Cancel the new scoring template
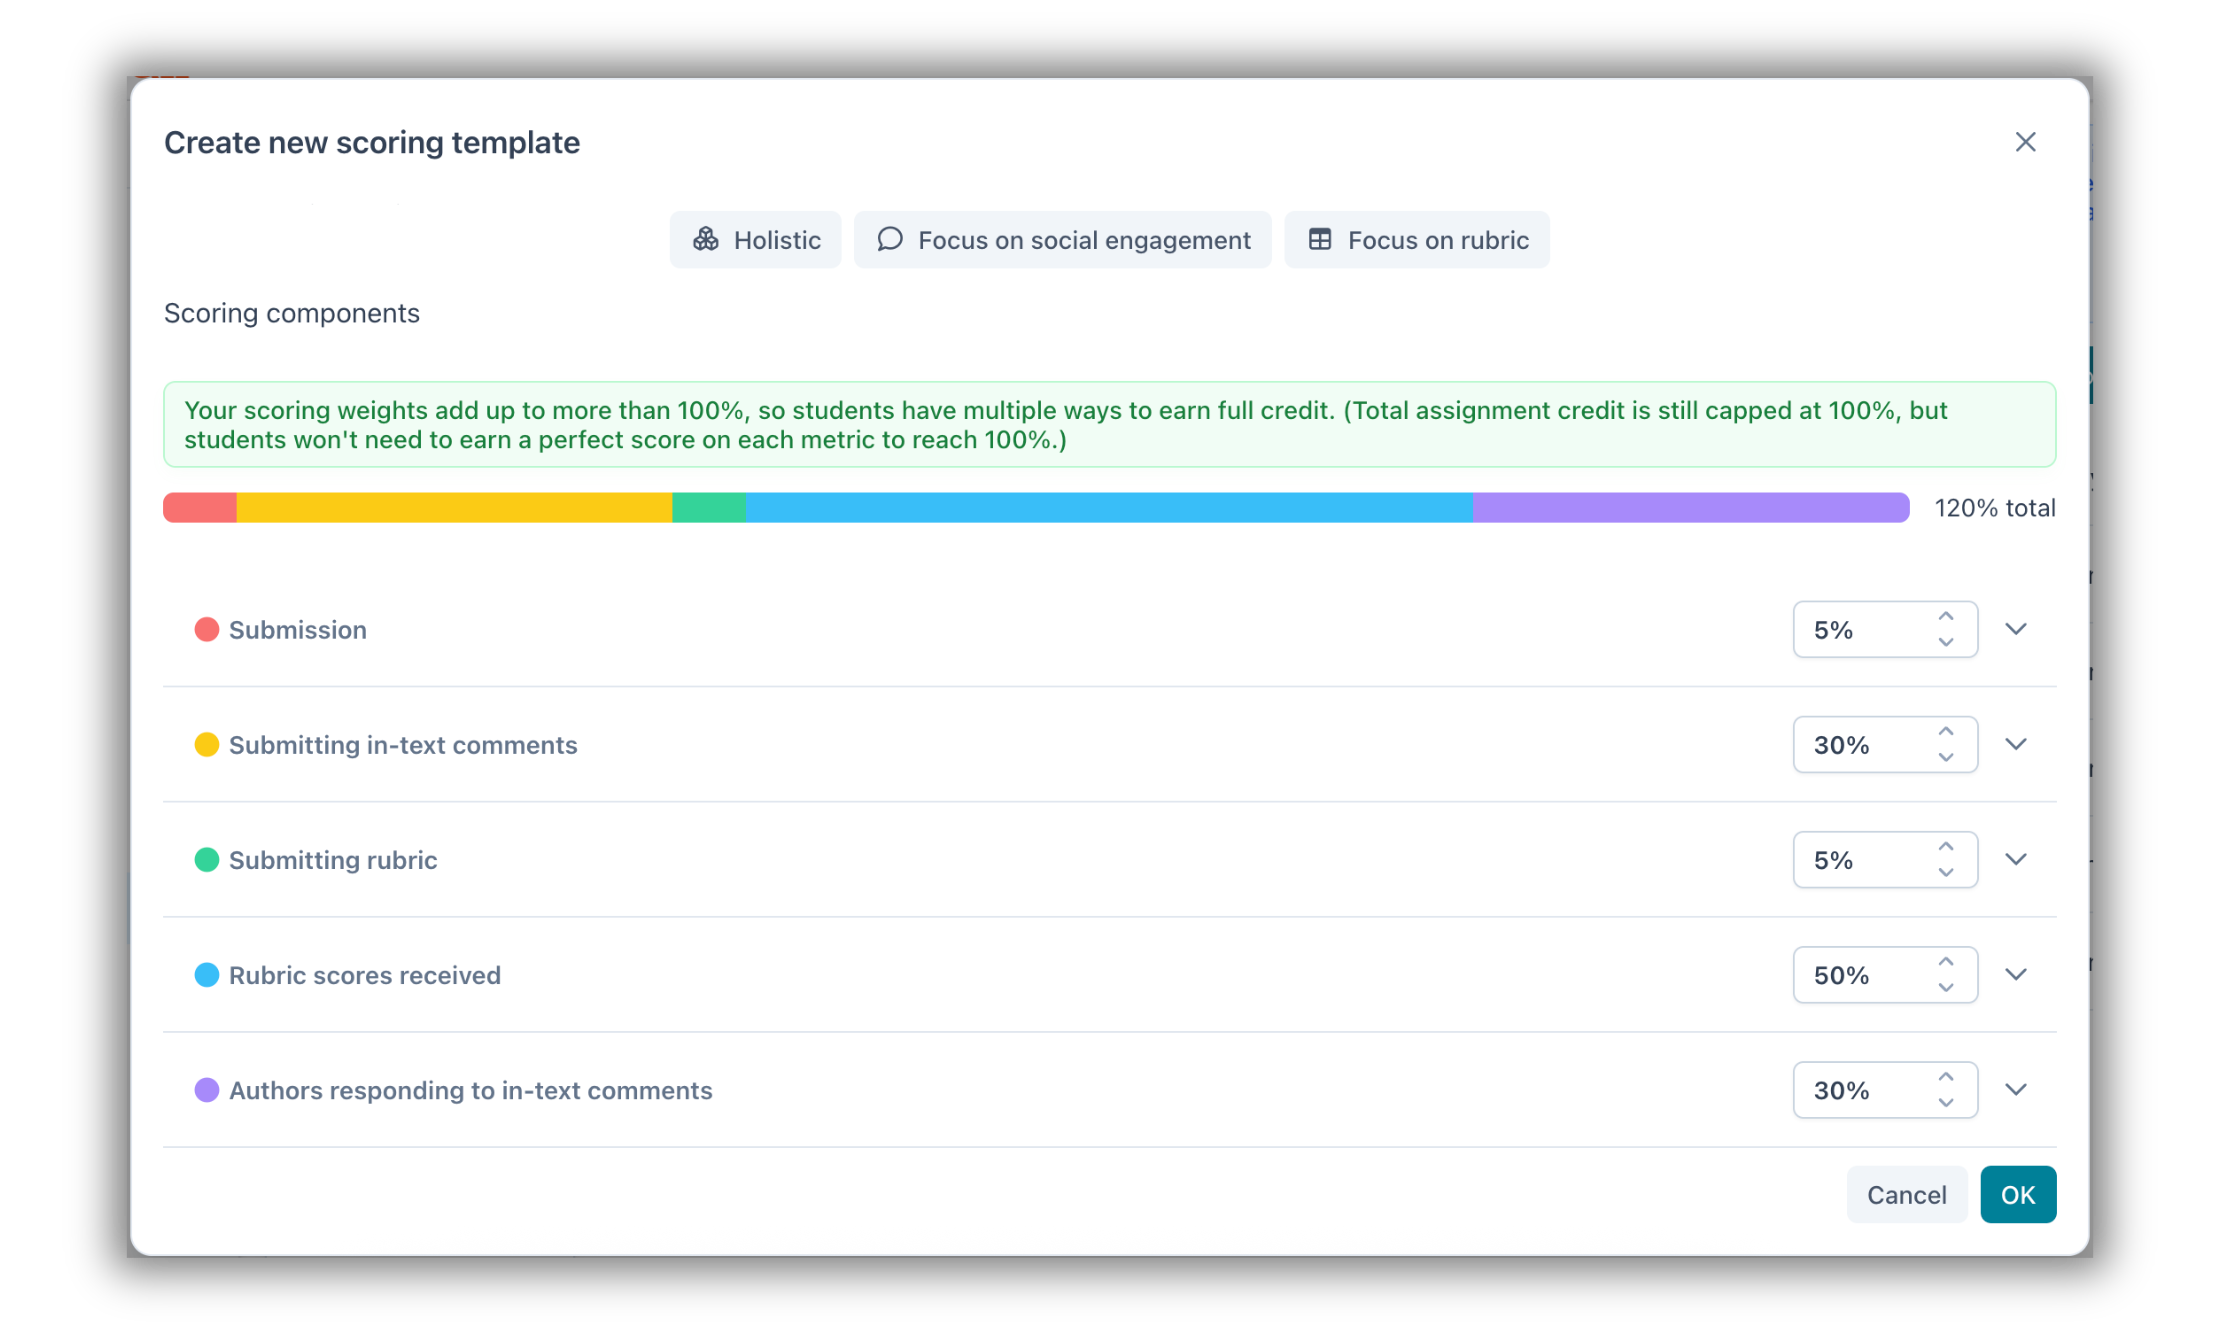This screenshot has width=2220, height=1334. [1906, 1195]
